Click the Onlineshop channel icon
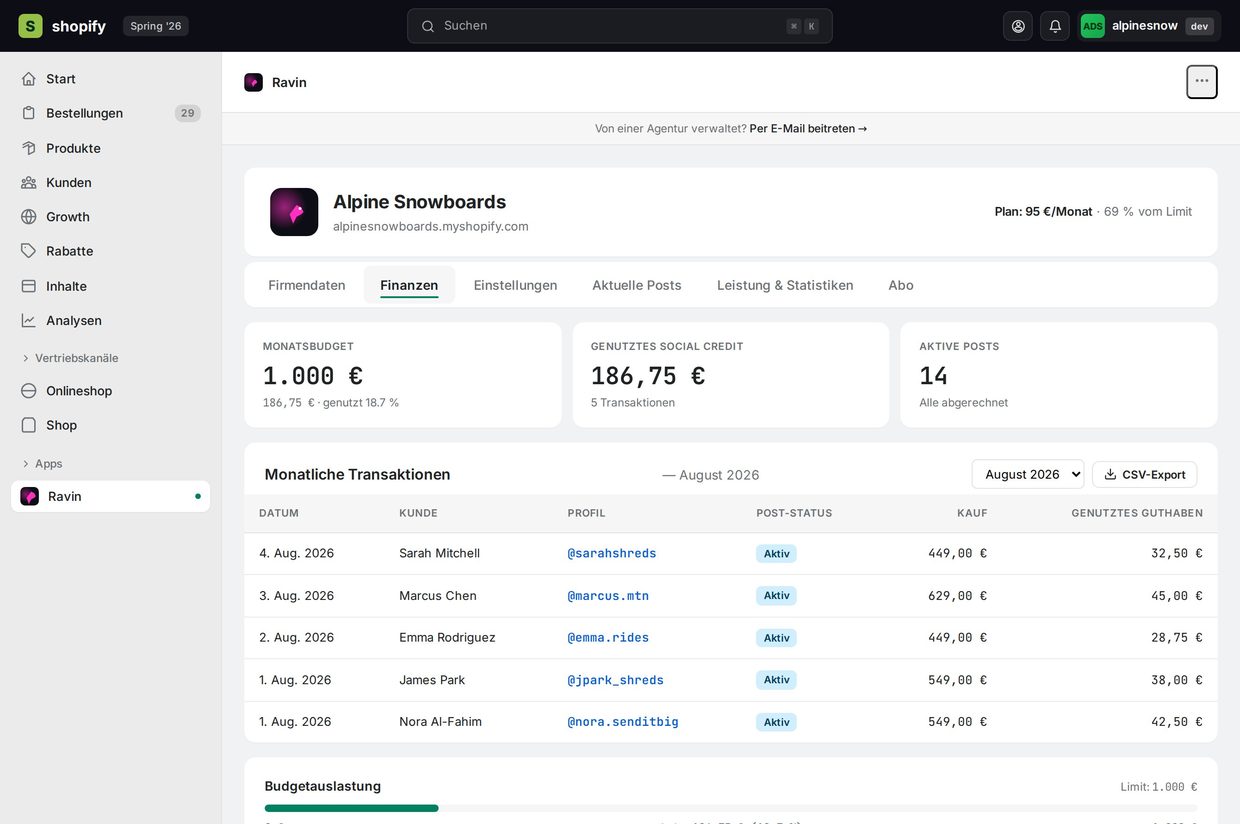The width and height of the screenshot is (1240, 824). pyautogui.click(x=29, y=391)
